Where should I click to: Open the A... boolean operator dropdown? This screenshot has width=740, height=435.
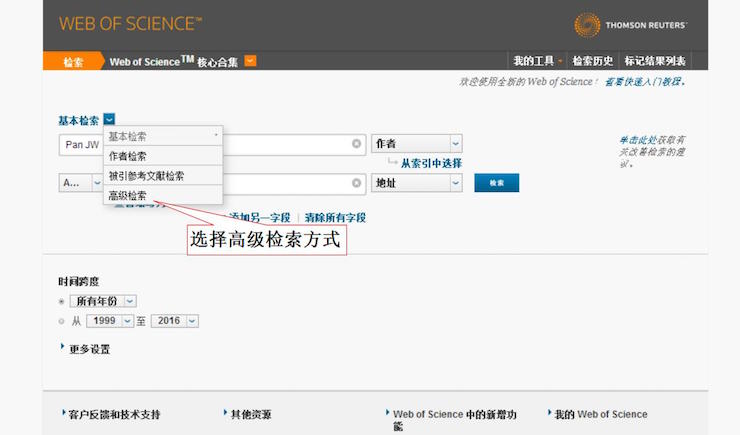coord(81,183)
